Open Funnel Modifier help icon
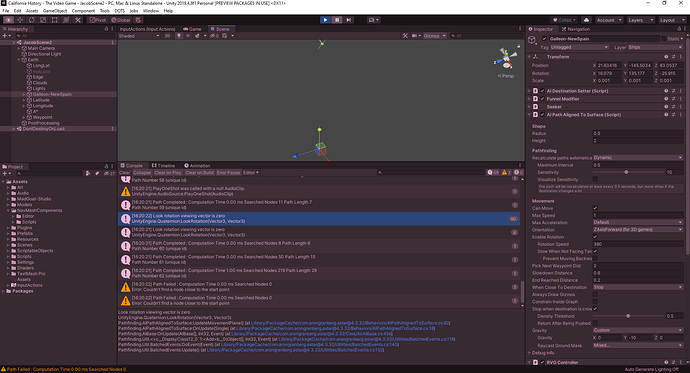 pos(666,99)
